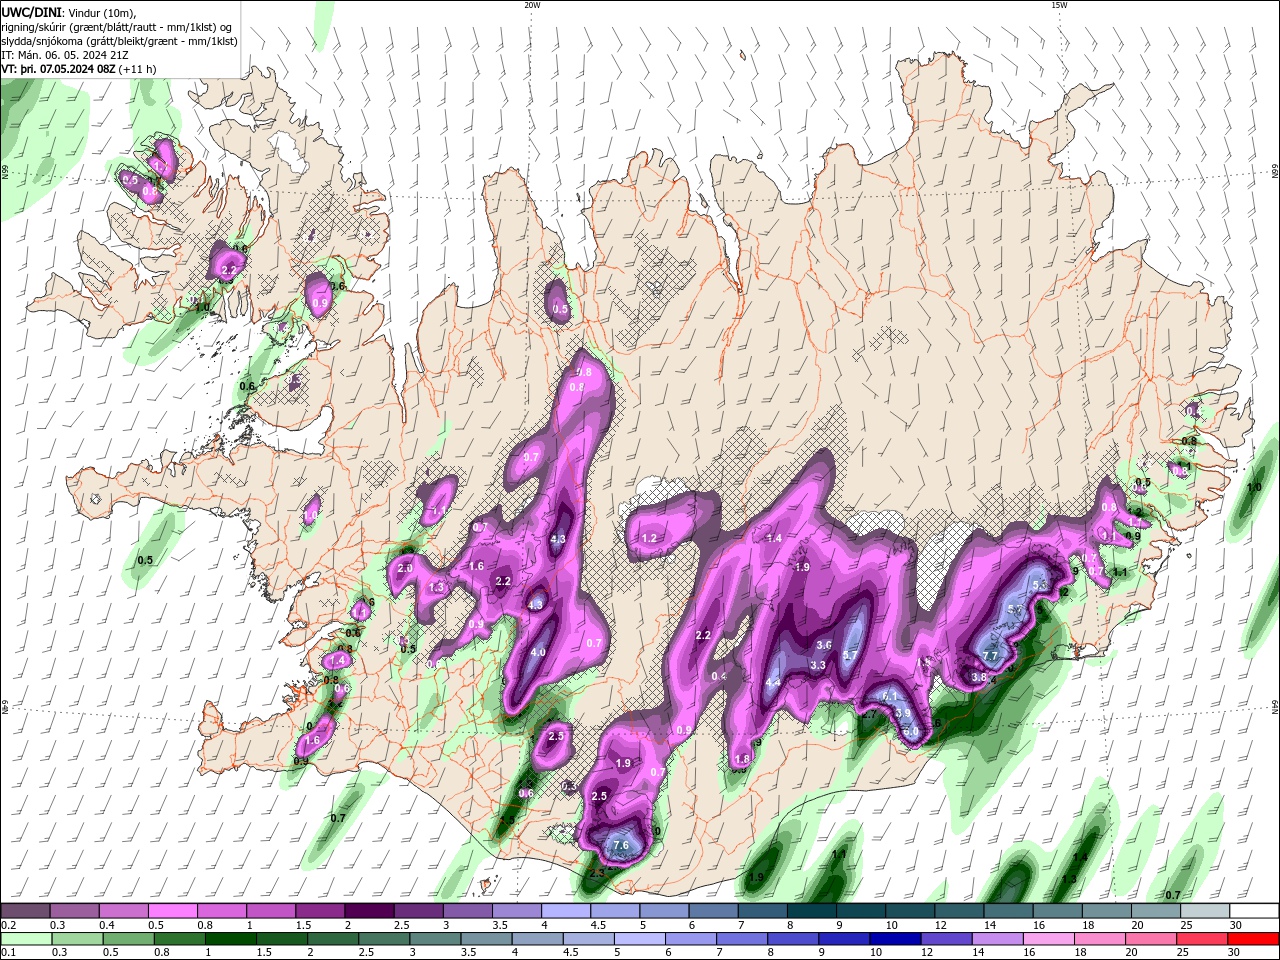Click the UWC/DINI title text
The width and height of the screenshot is (1280, 960).
pyautogui.click(x=31, y=12)
